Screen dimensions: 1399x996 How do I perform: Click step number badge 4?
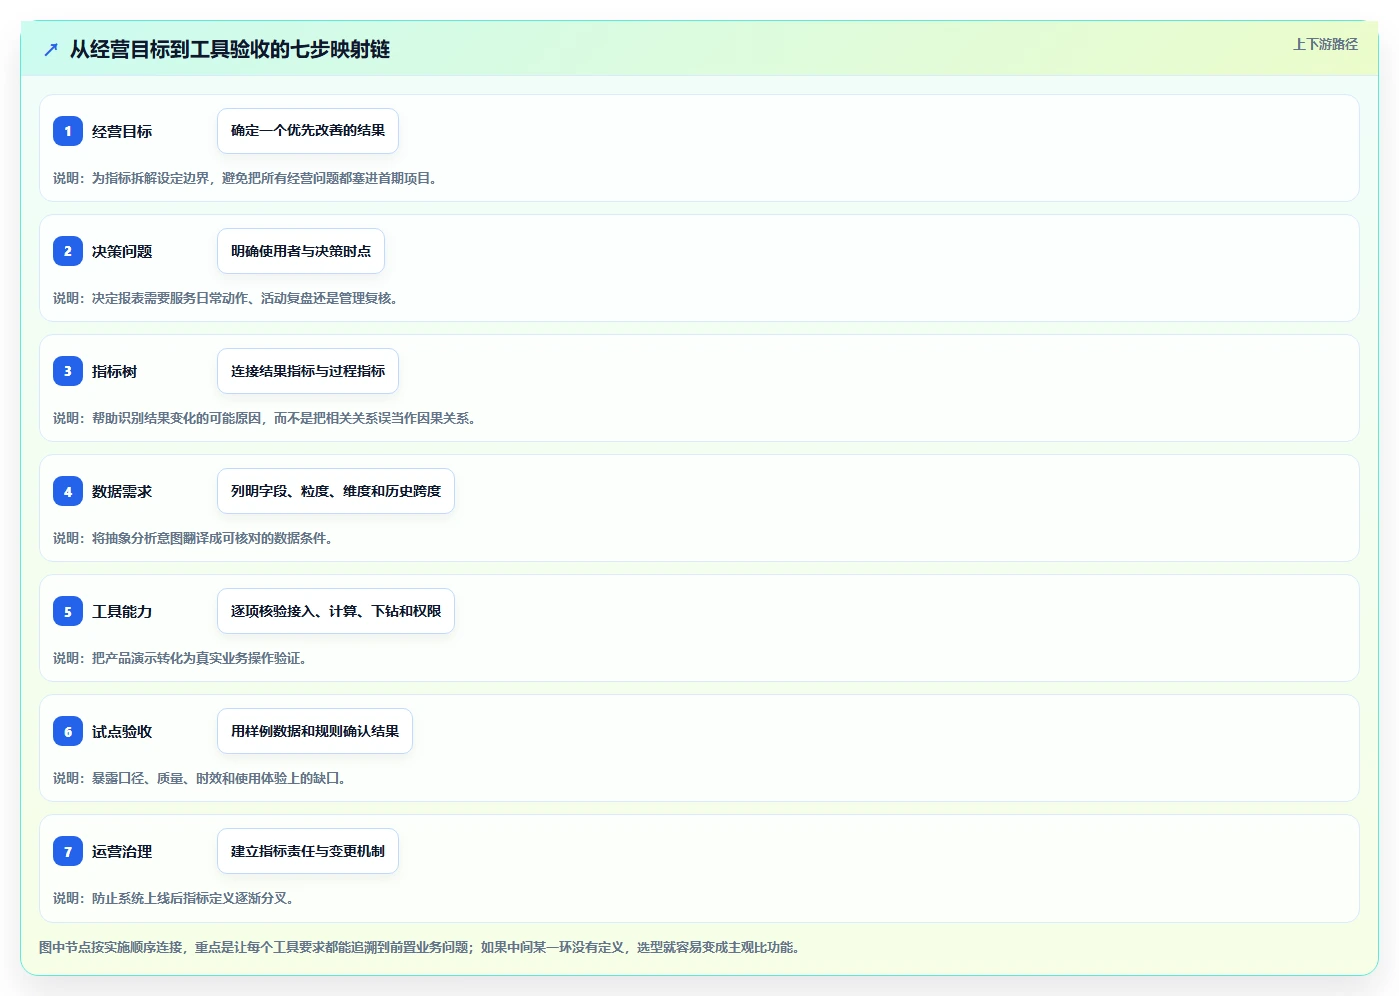68,491
